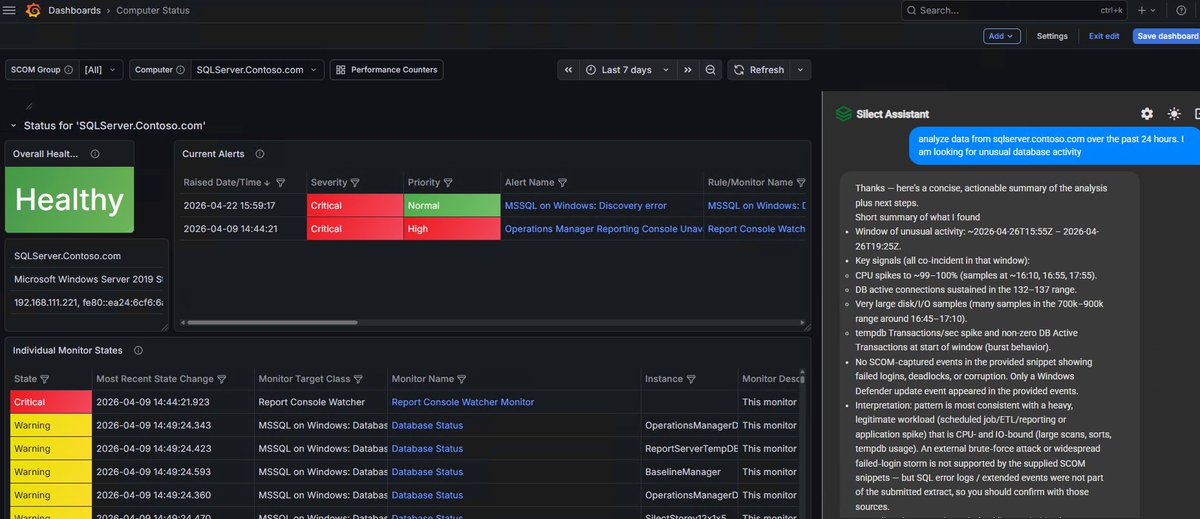
Task: Open Database Status link for BaselineManager
Action: [x=427, y=472]
